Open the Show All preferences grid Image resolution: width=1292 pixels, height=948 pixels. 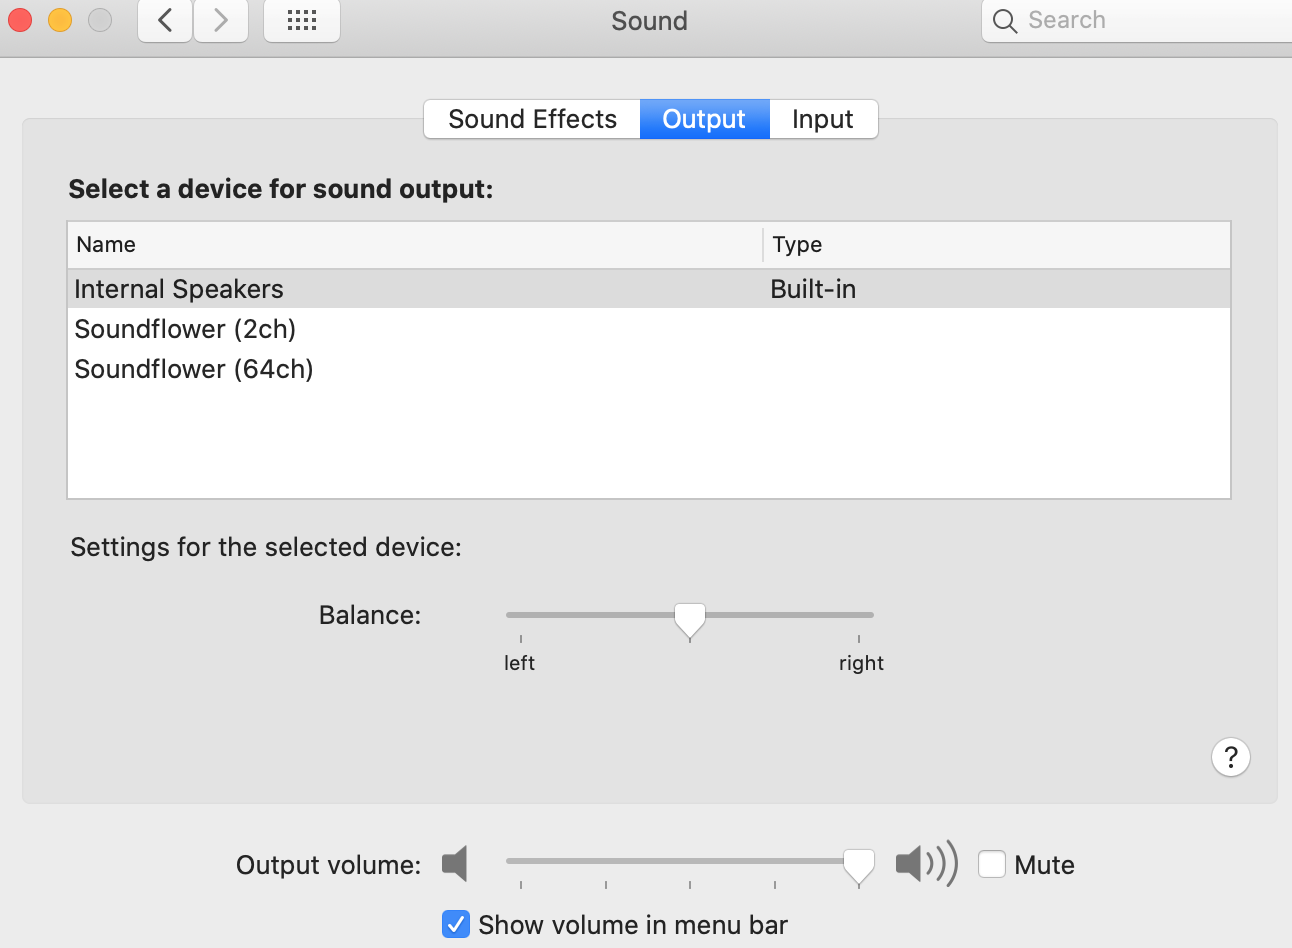coord(301,20)
